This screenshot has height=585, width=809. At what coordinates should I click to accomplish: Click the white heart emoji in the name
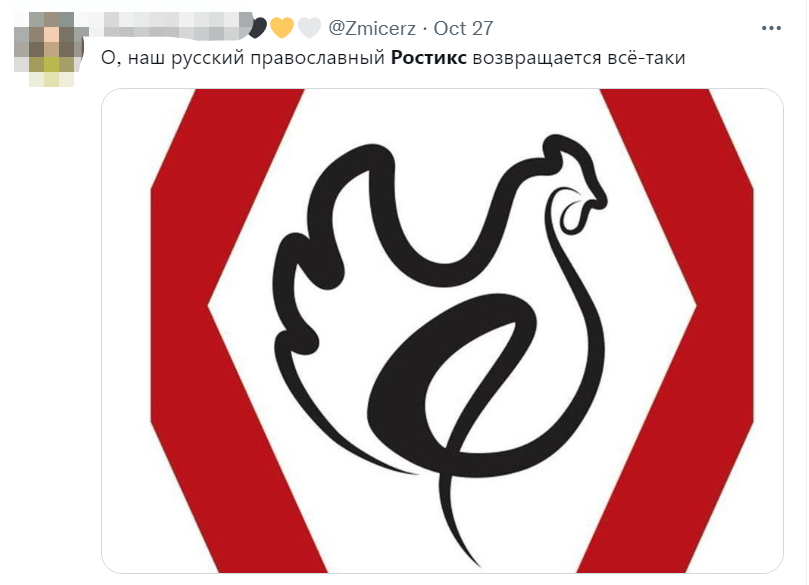pyautogui.click(x=309, y=28)
